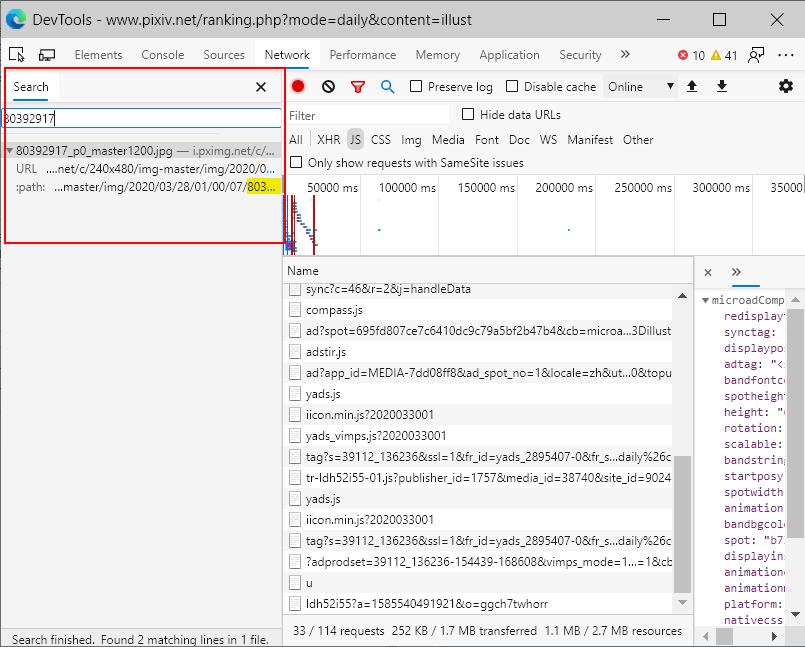Enable Disable cache checkbox
Screen dimensions: 805x647
[512, 86]
